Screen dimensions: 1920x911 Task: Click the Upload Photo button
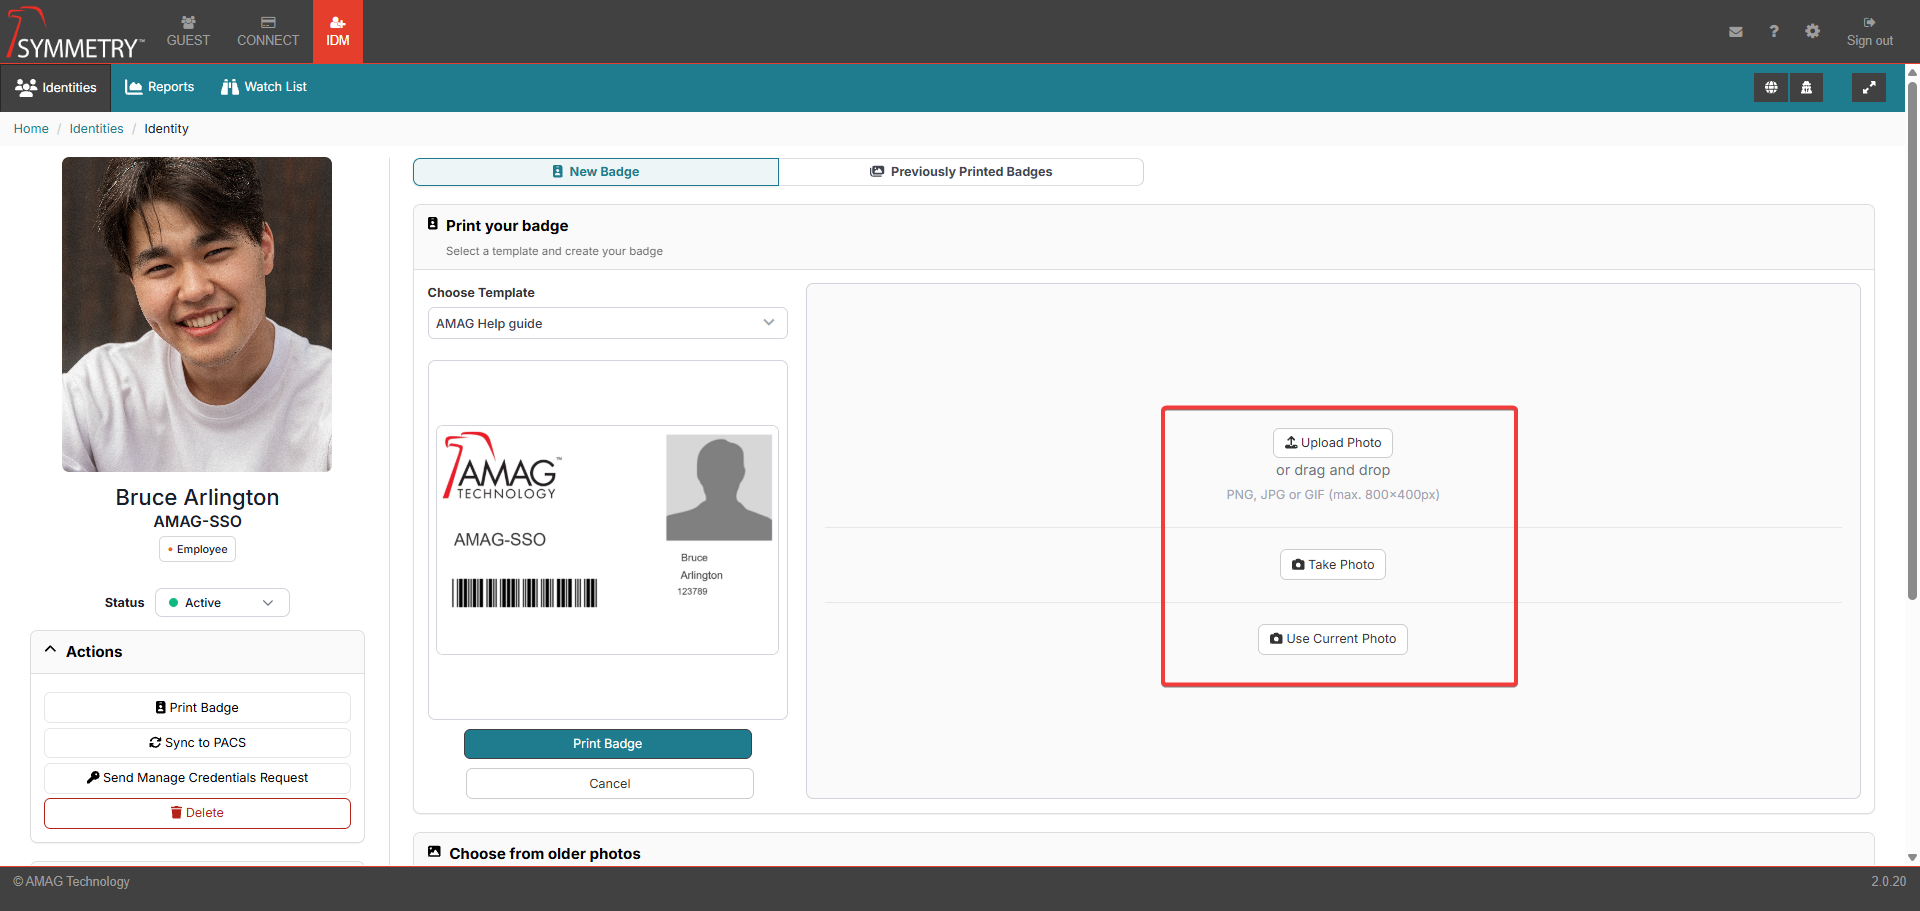[1332, 443]
